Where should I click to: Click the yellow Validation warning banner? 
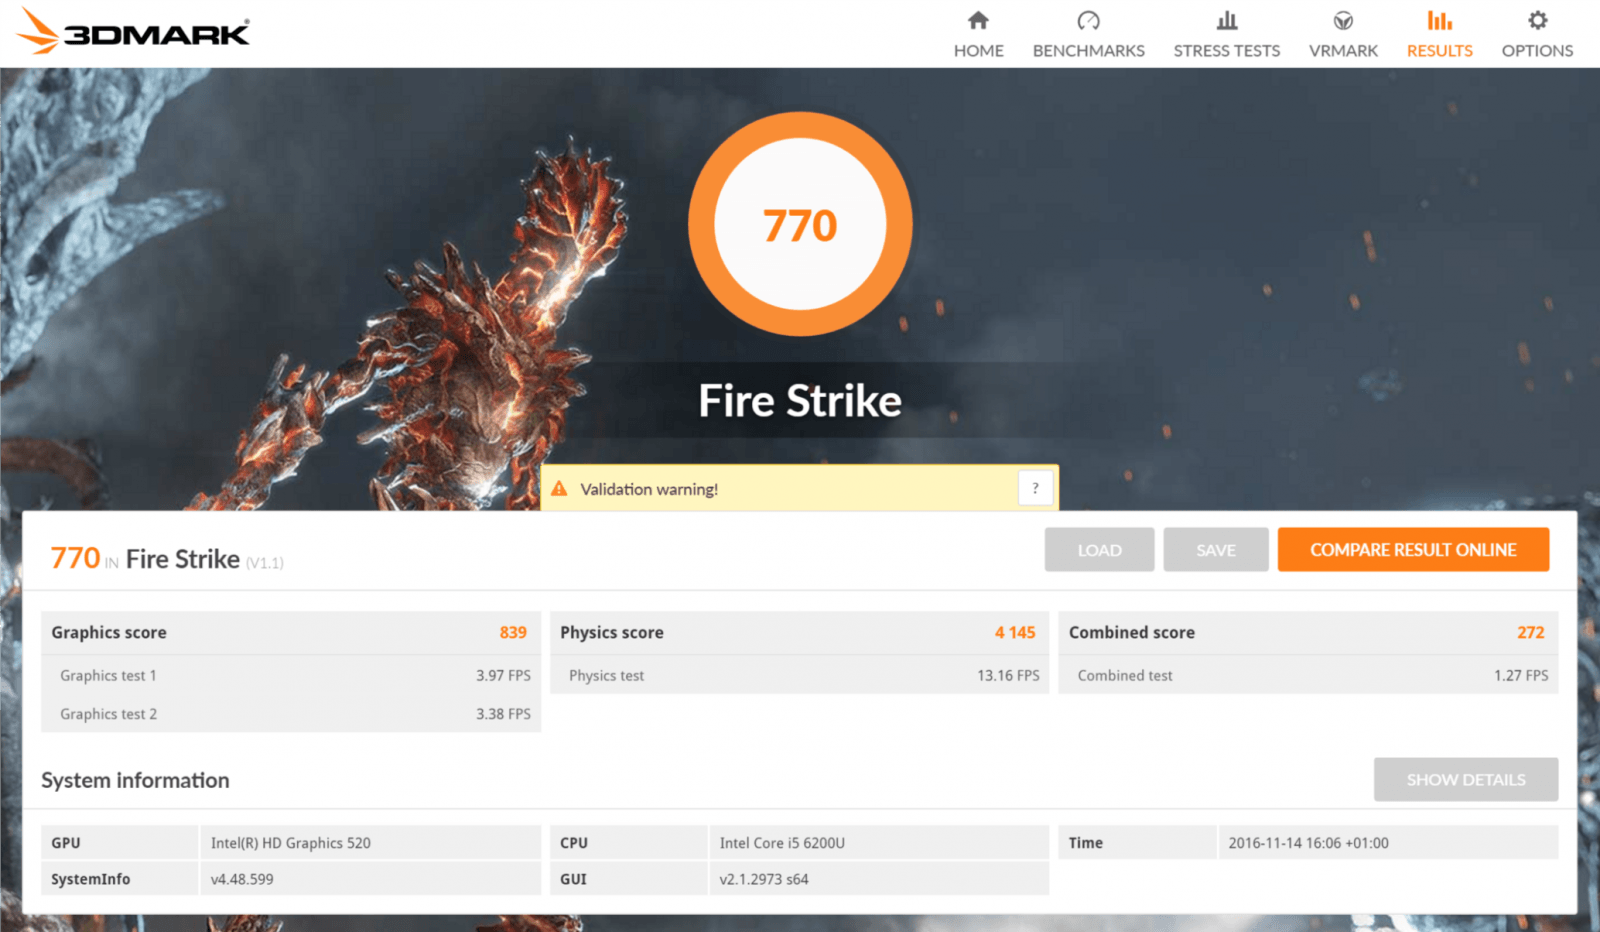coord(780,489)
